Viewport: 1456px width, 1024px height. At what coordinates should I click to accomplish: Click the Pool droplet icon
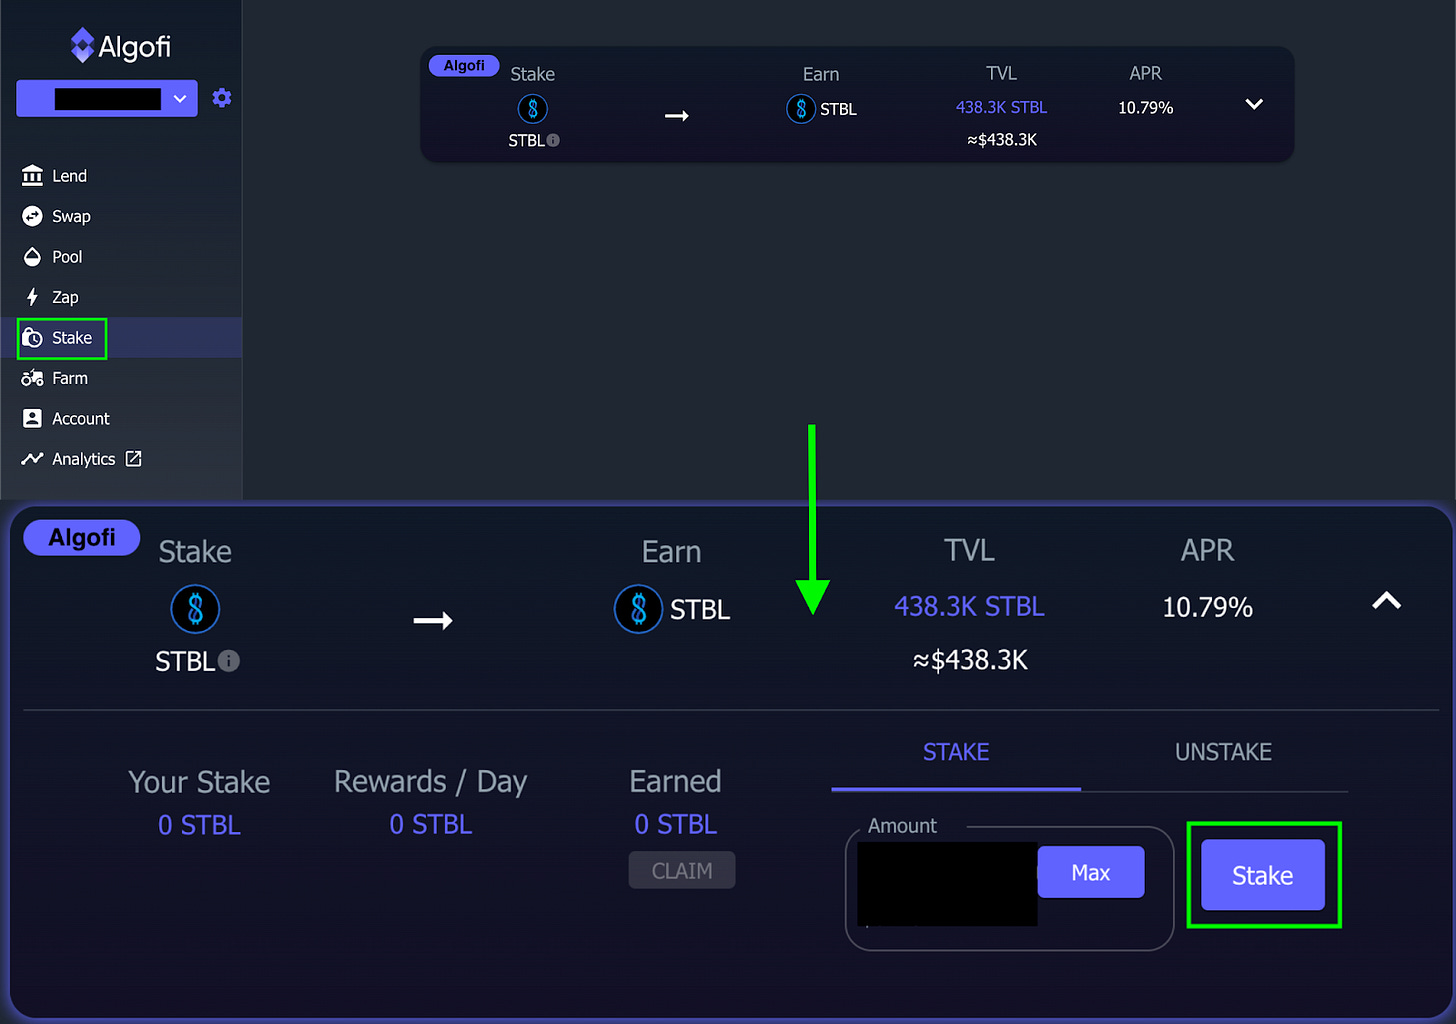pyautogui.click(x=32, y=257)
